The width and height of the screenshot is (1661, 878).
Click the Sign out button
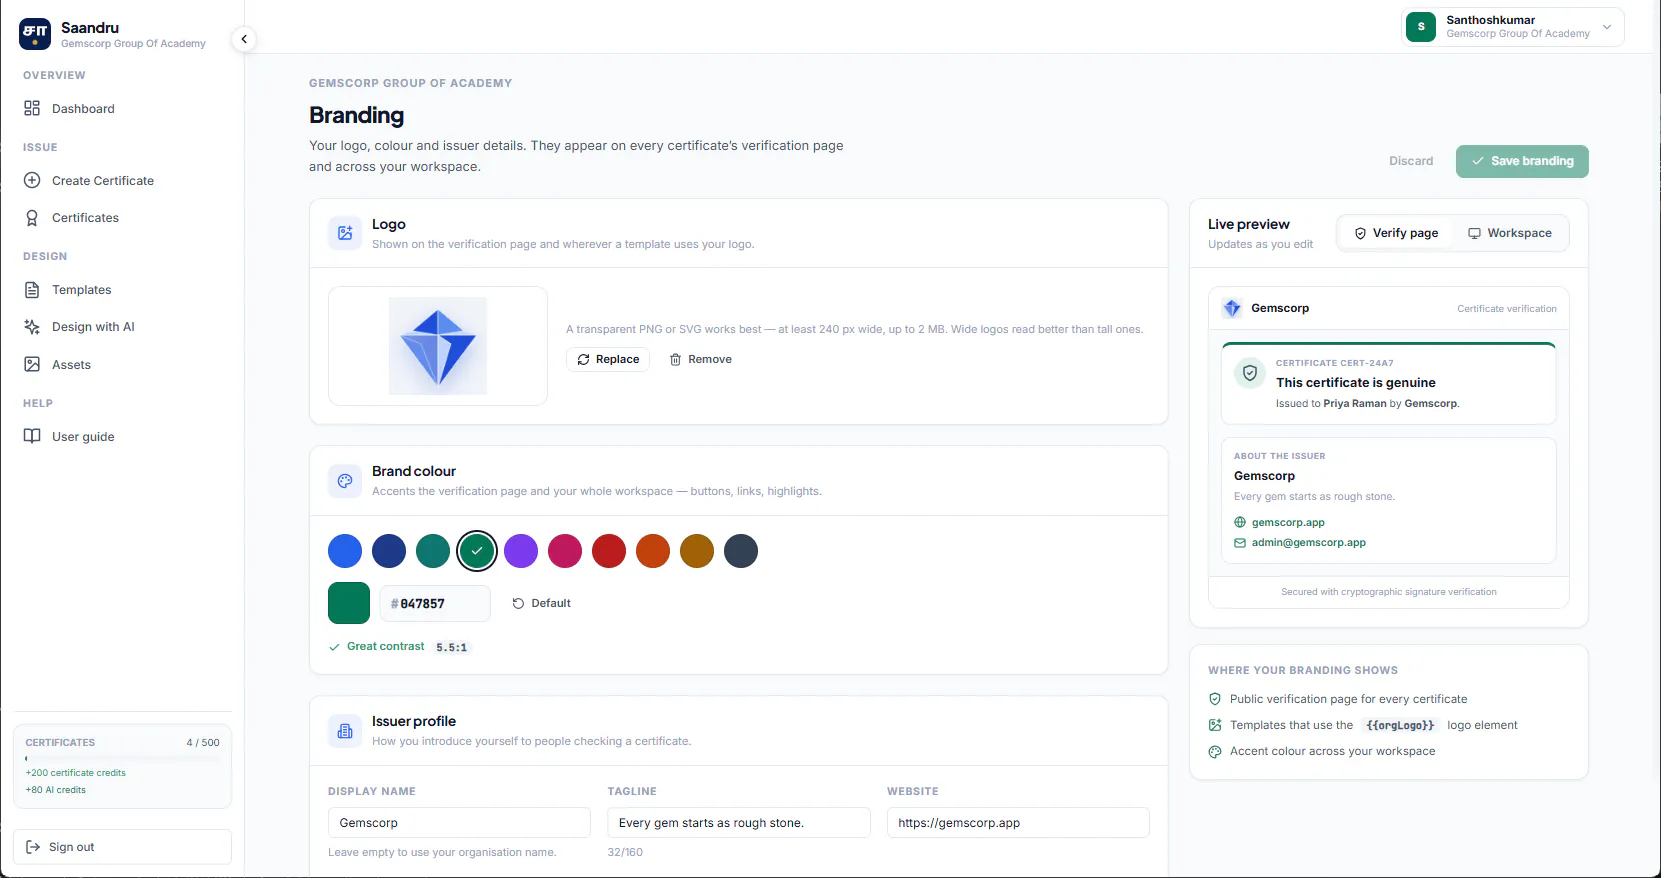point(122,847)
